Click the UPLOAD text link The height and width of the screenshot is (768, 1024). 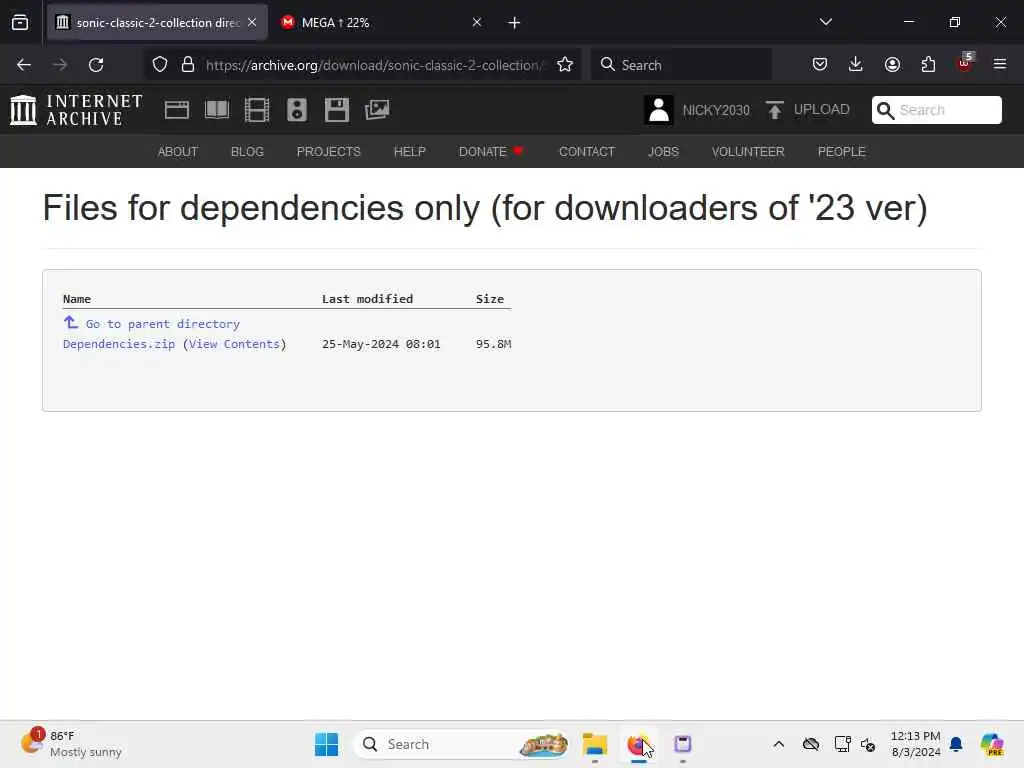(822, 110)
